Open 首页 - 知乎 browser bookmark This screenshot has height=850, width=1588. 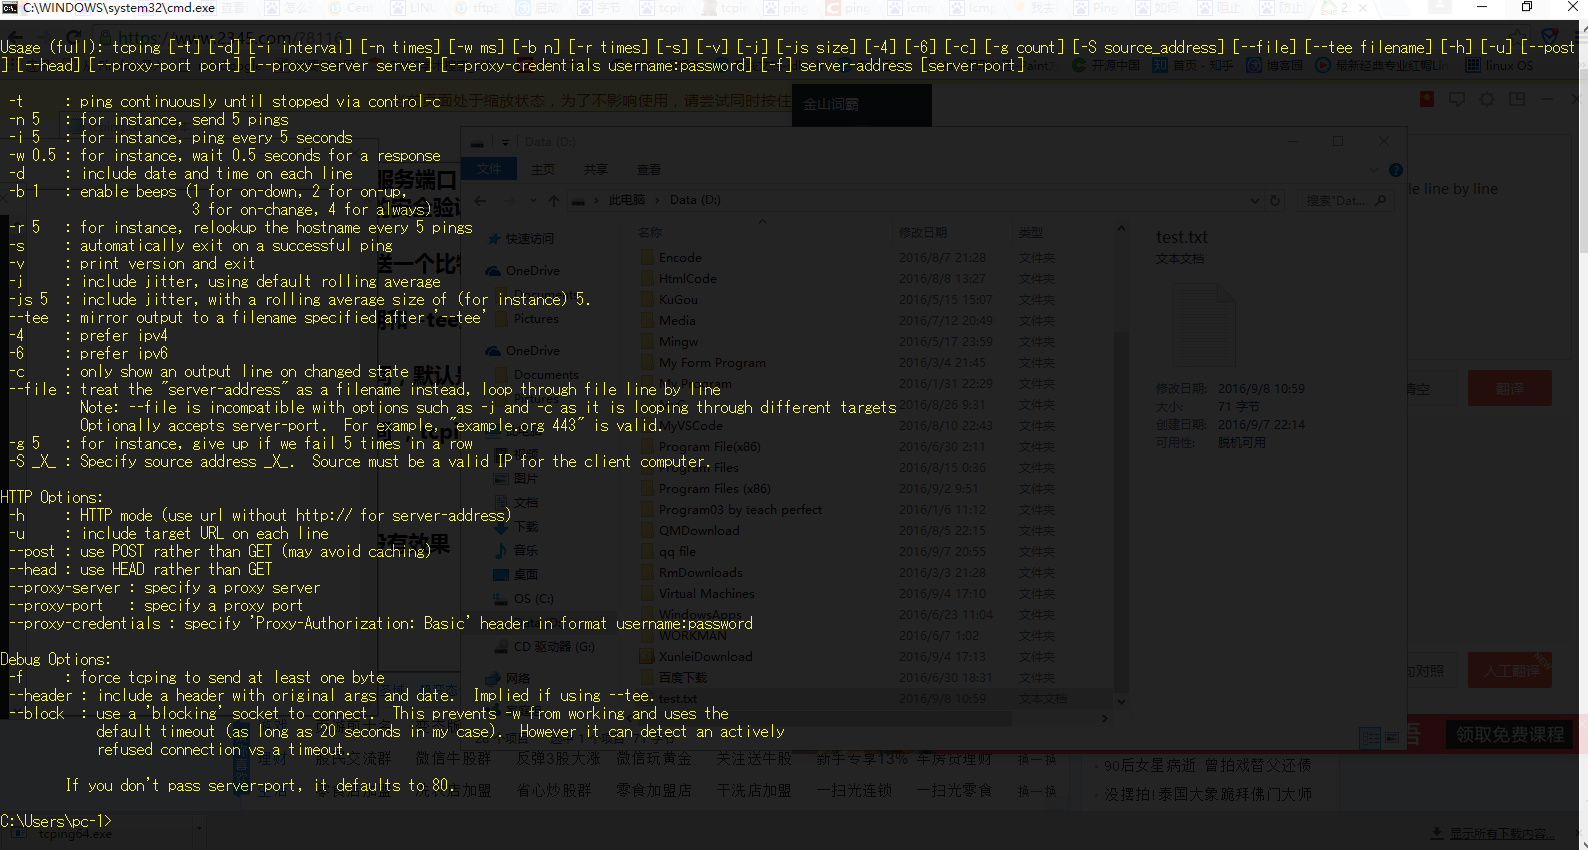[1192, 65]
